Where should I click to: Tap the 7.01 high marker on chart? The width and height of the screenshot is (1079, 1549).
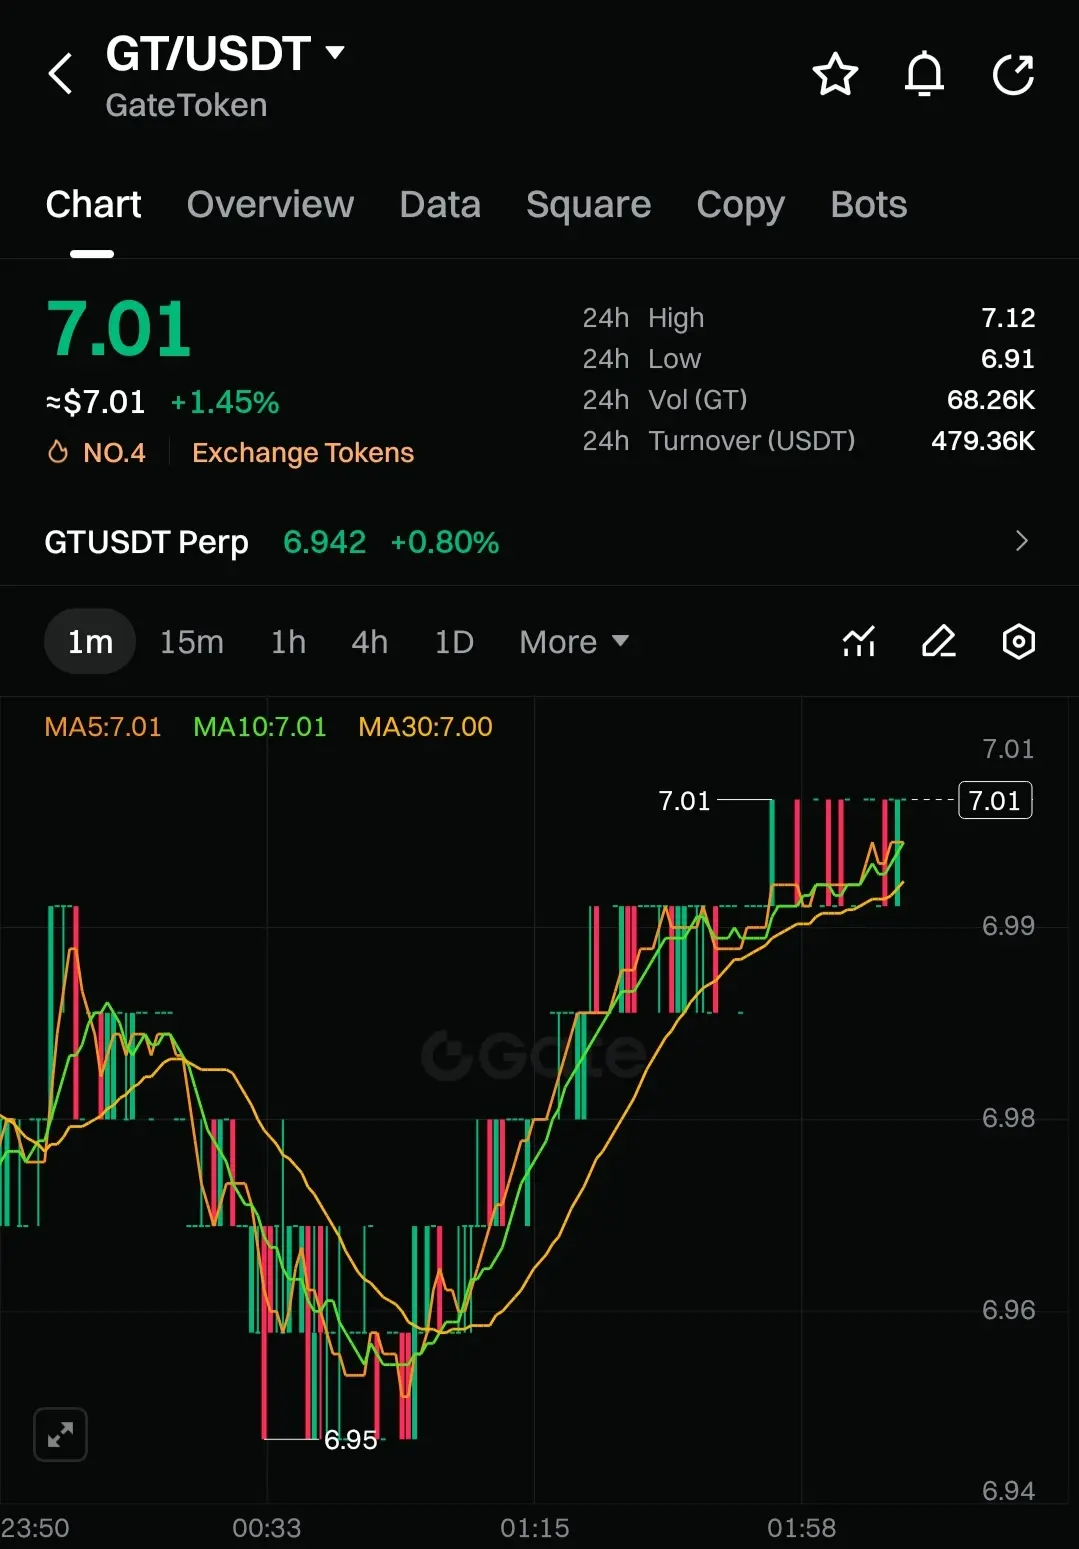click(x=684, y=800)
